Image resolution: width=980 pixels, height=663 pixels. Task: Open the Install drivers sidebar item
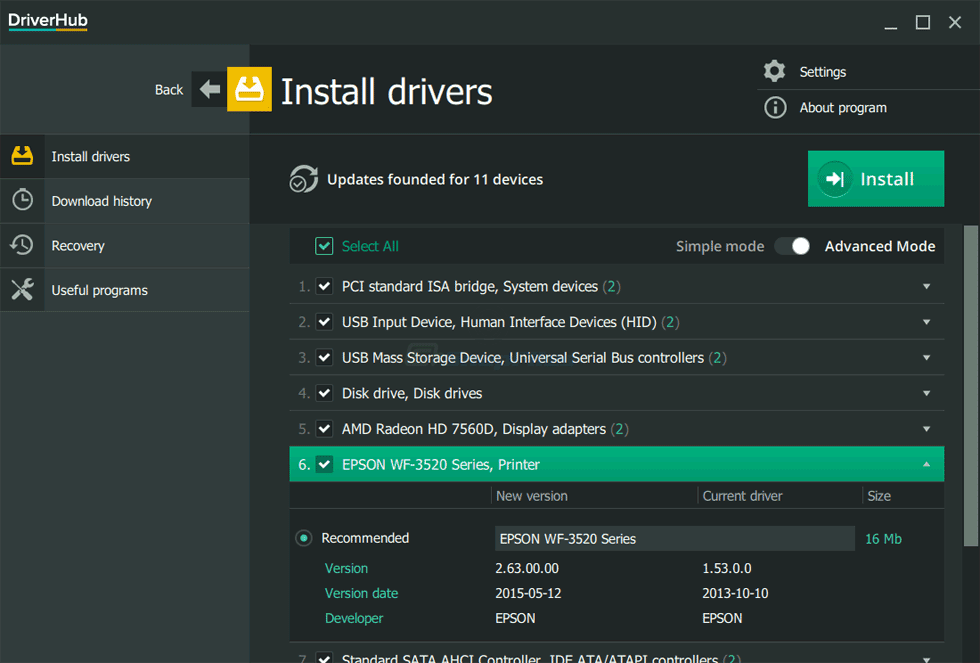click(91, 157)
